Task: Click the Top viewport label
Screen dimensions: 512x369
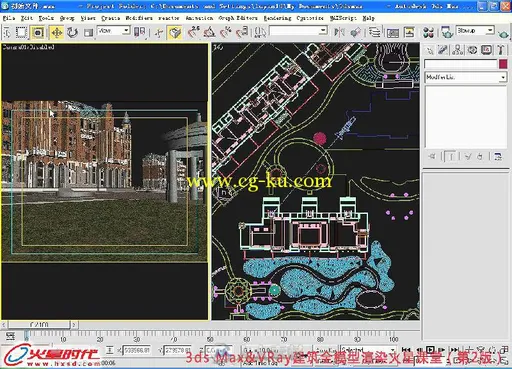Action: (x=218, y=47)
